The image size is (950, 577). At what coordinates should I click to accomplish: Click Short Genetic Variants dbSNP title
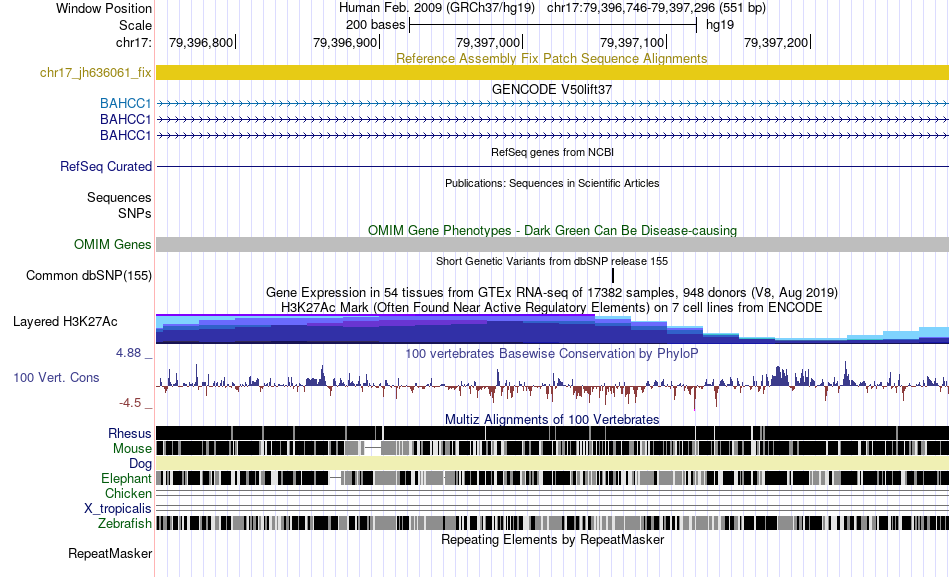point(552,261)
